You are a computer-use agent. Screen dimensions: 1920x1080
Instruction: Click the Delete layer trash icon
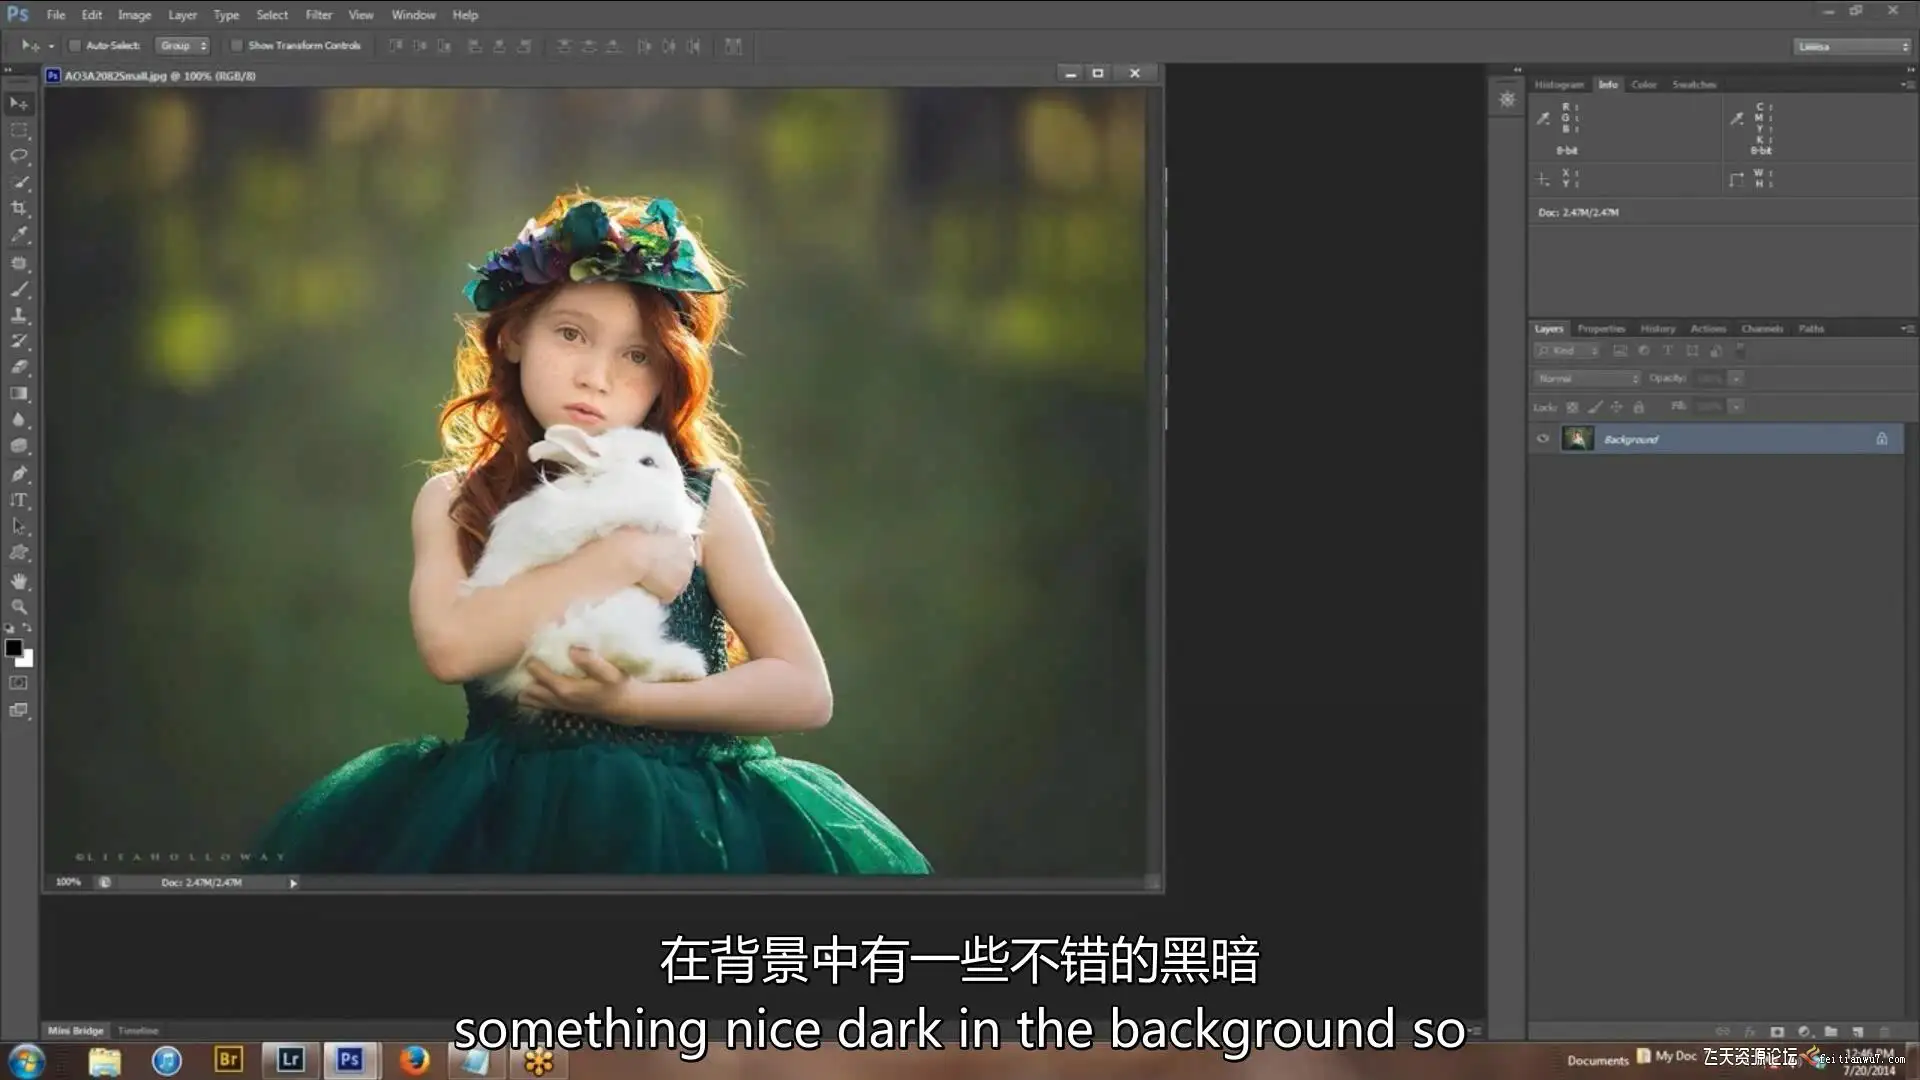click(1885, 1031)
